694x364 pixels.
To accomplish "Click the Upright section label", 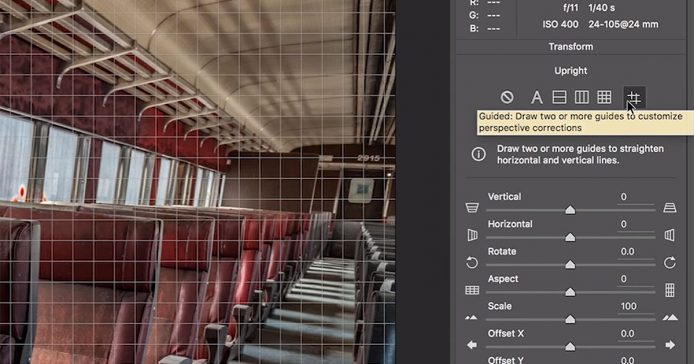I will (x=571, y=70).
